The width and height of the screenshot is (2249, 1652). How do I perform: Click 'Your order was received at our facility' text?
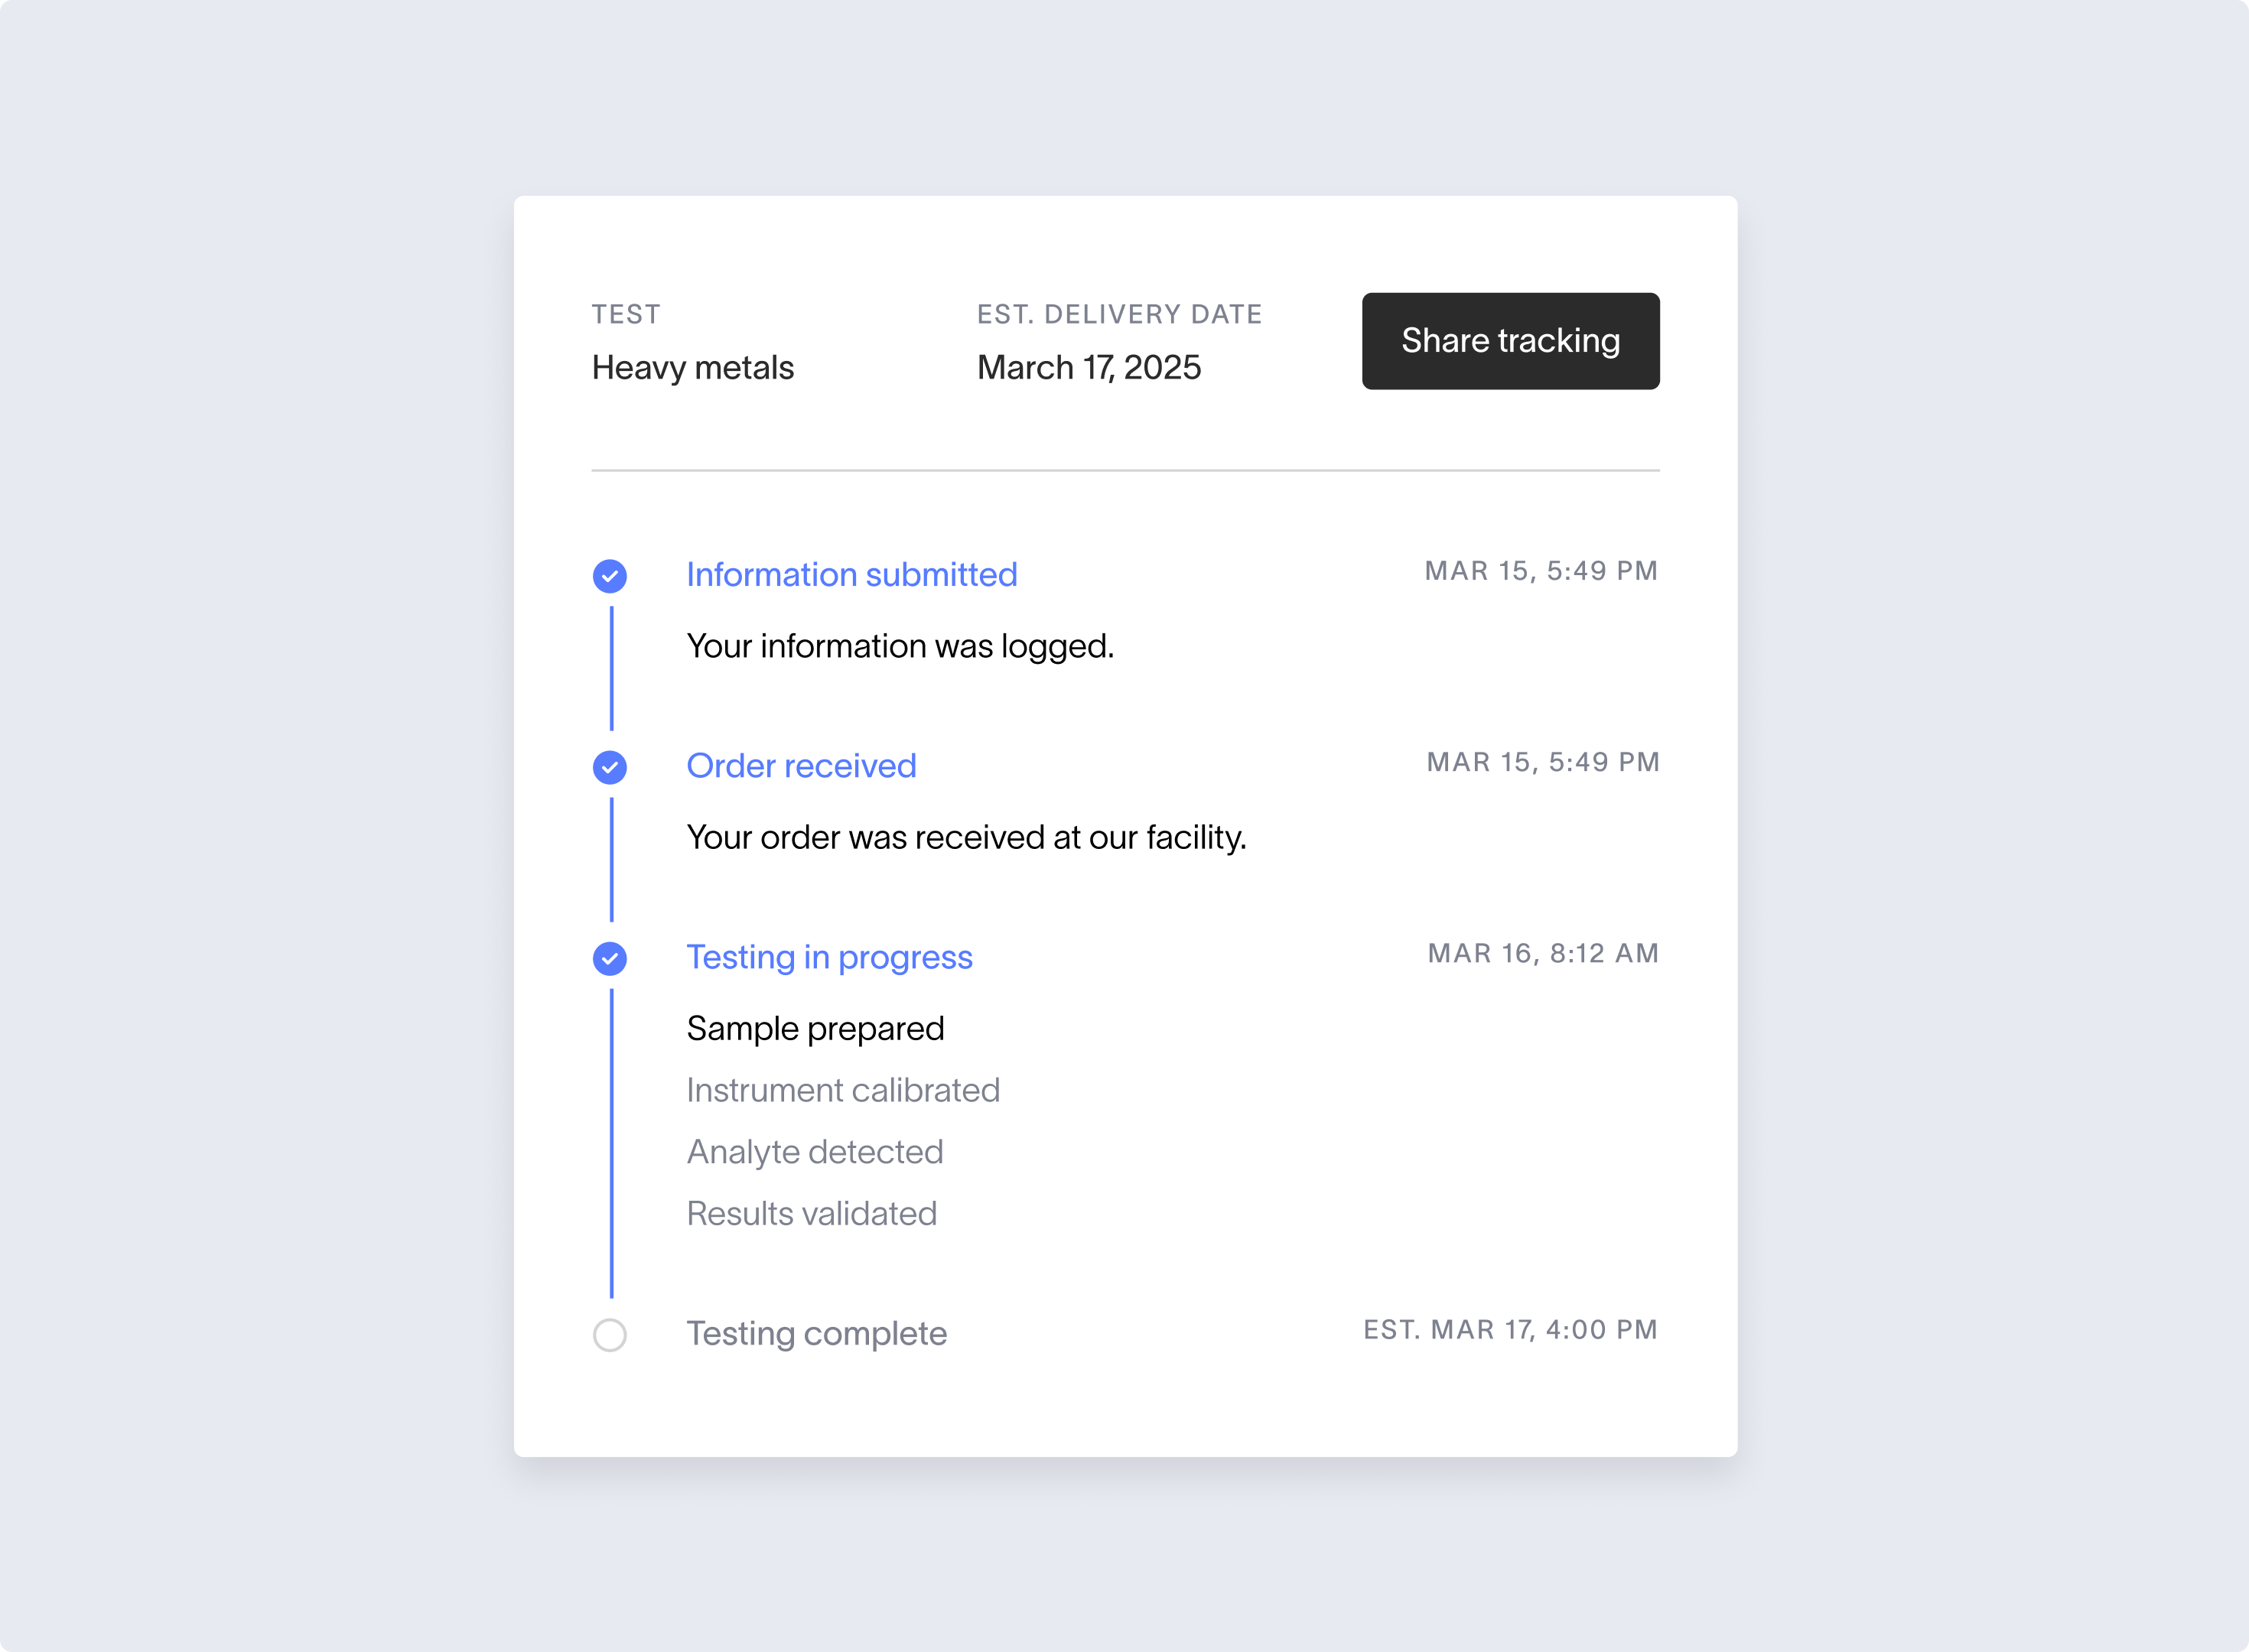click(966, 838)
